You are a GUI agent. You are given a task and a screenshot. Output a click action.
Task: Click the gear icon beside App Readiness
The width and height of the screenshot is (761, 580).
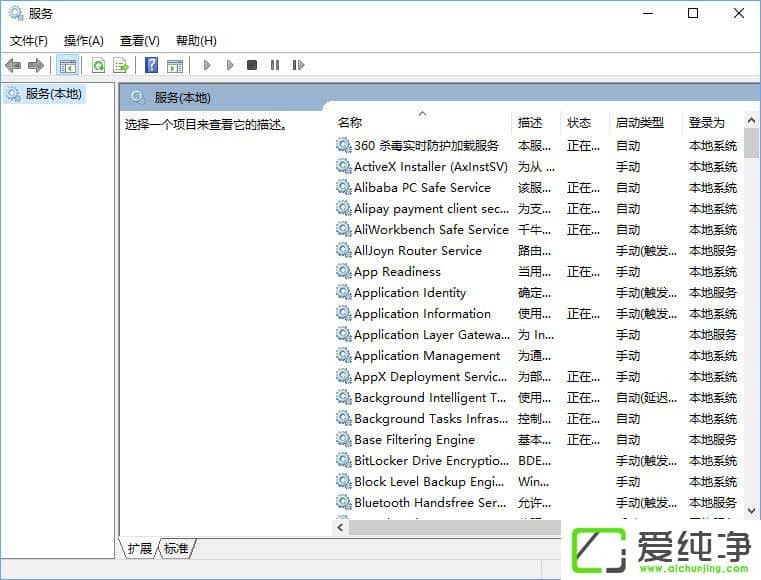pyautogui.click(x=344, y=271)
